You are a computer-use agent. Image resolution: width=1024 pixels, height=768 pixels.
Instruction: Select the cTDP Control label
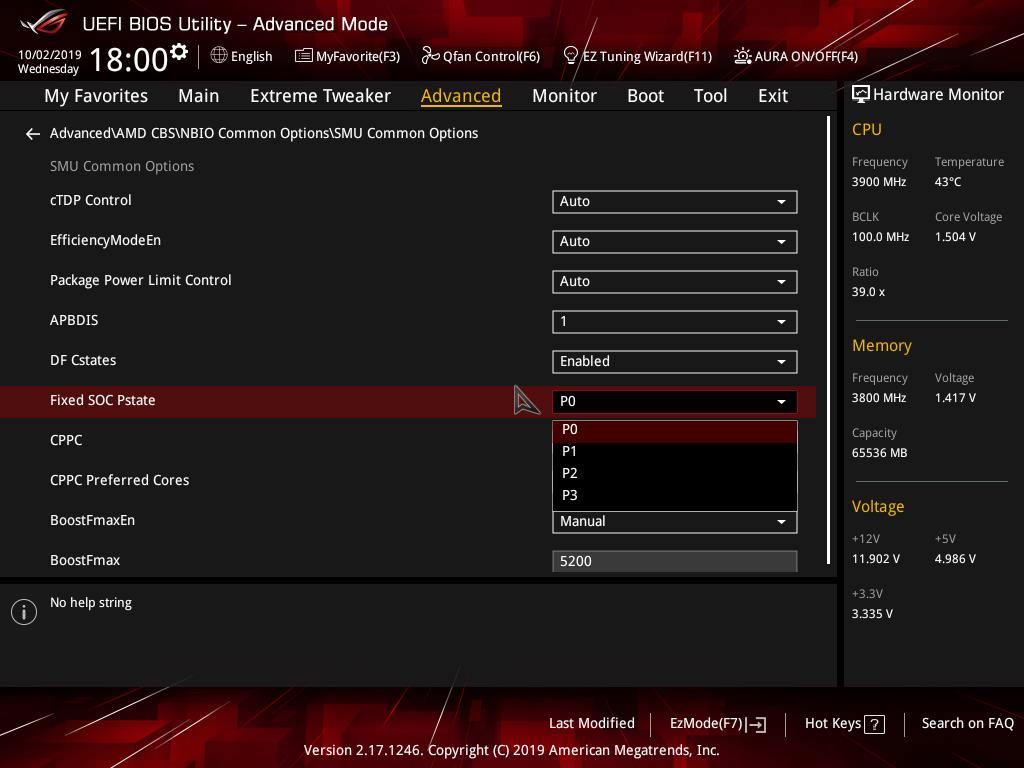91,200
